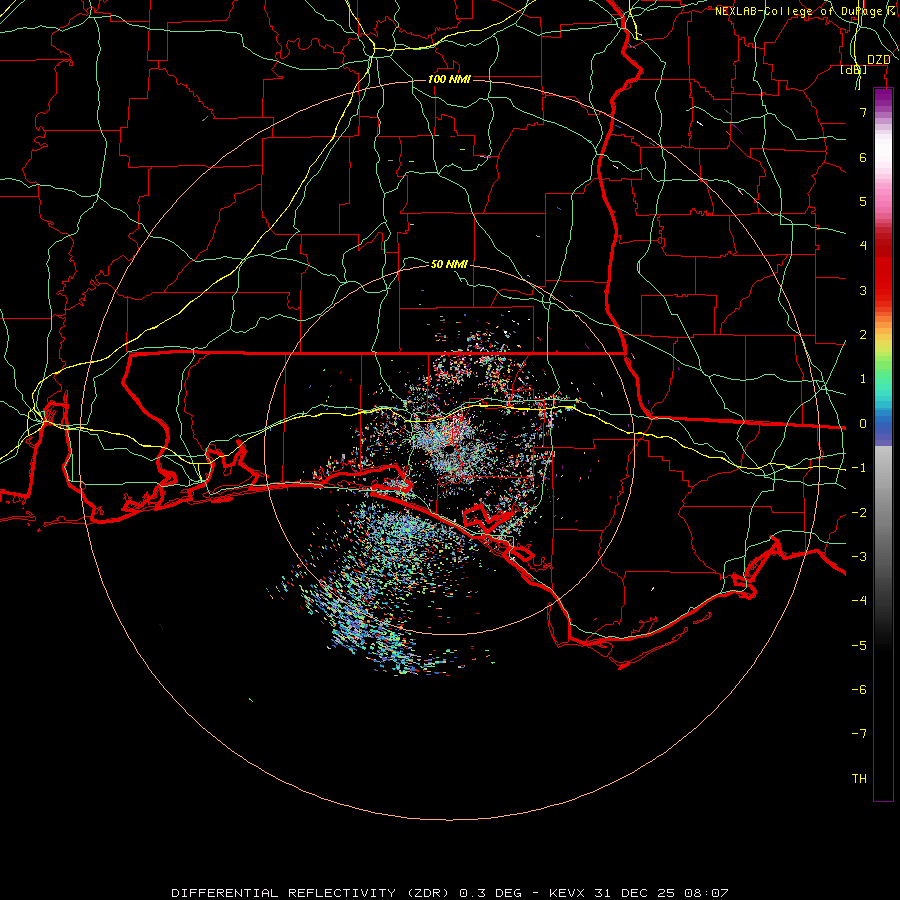Click the "2" value on the color scale
Viewport: 900px width, 900px height.
point(863,335)
